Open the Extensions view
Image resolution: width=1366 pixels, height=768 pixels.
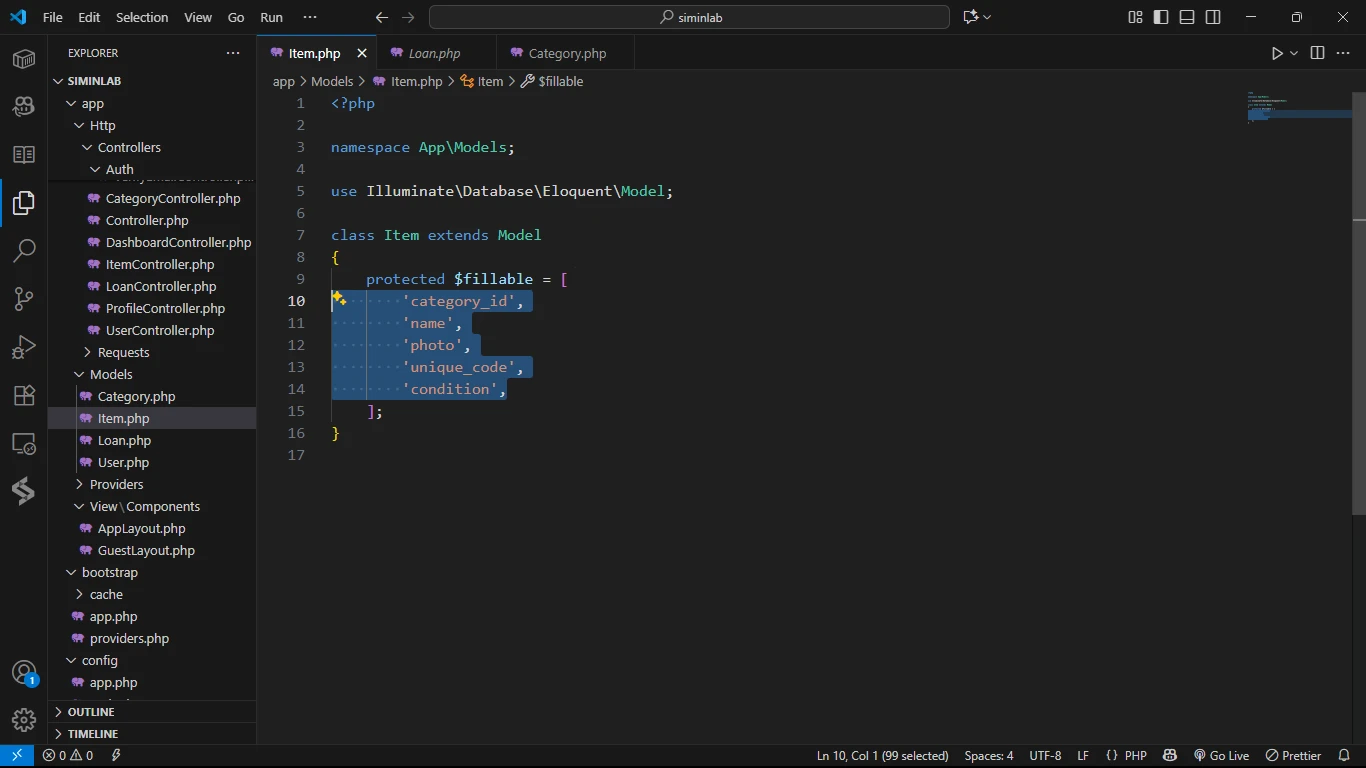click(24, 395)
